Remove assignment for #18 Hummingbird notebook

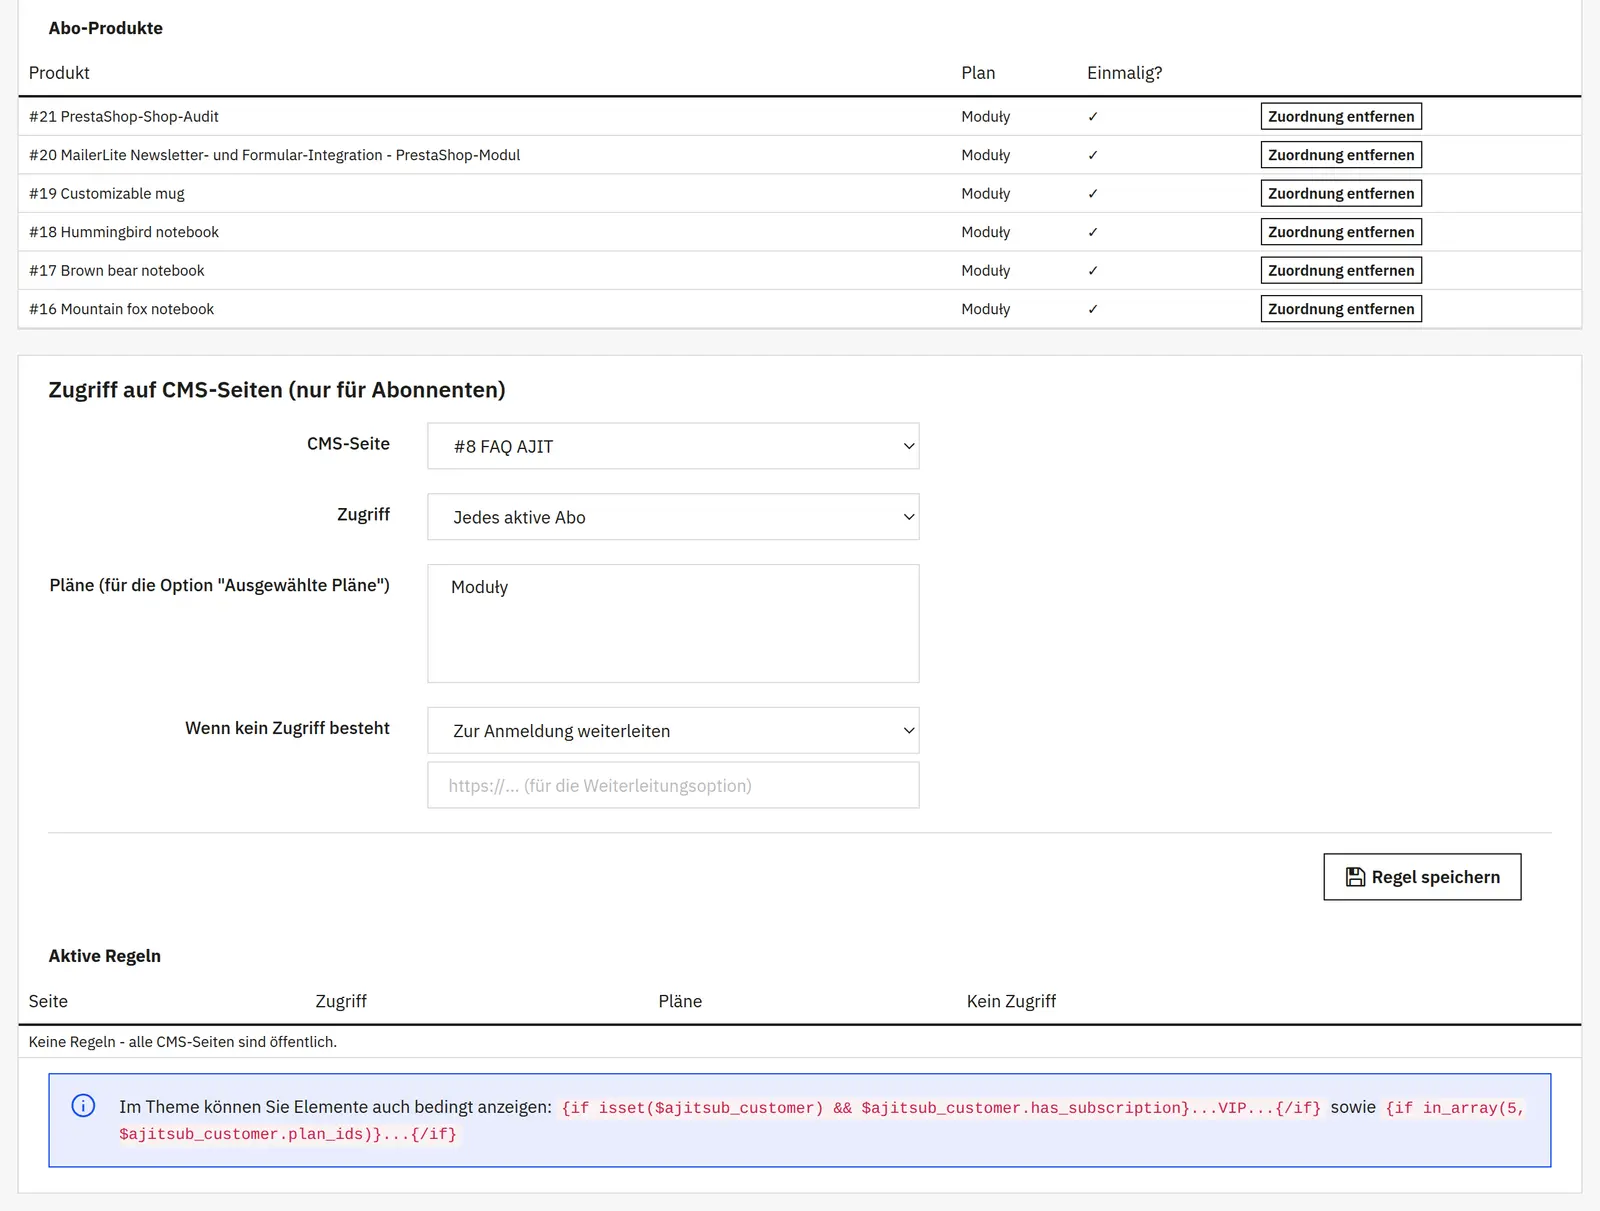coord(1341,232)
